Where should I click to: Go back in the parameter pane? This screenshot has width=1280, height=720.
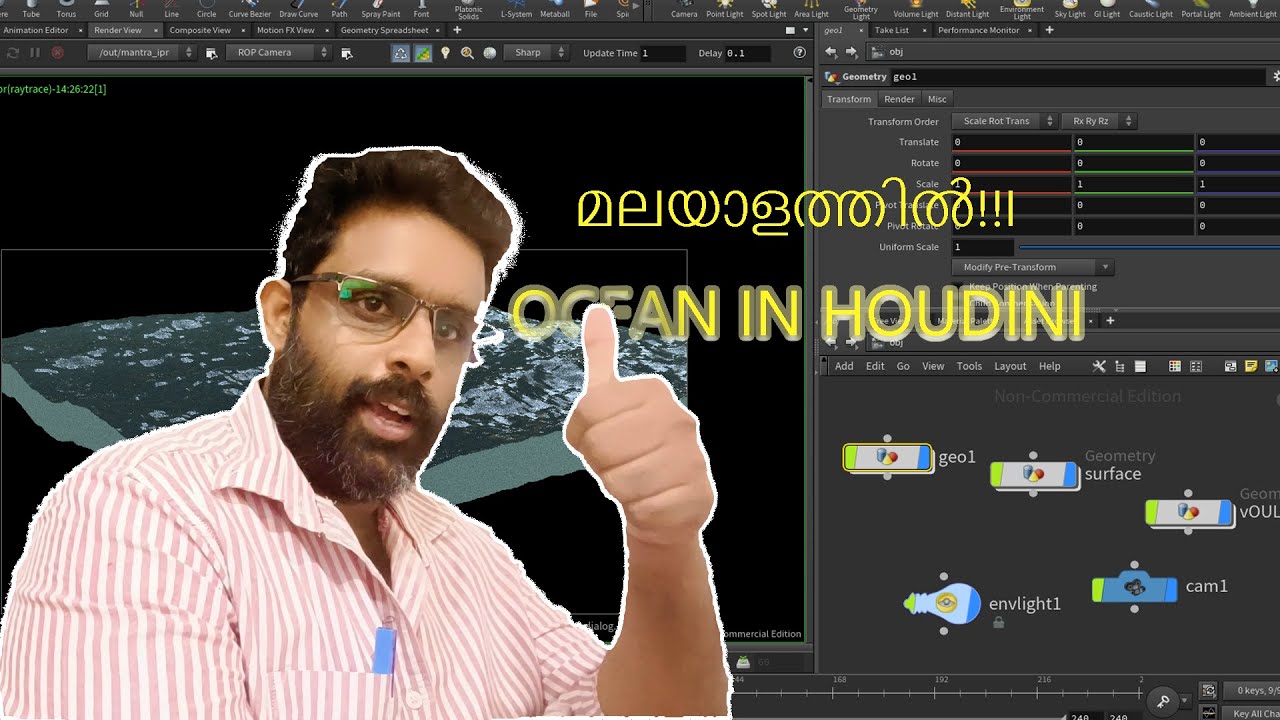(831, 52)
